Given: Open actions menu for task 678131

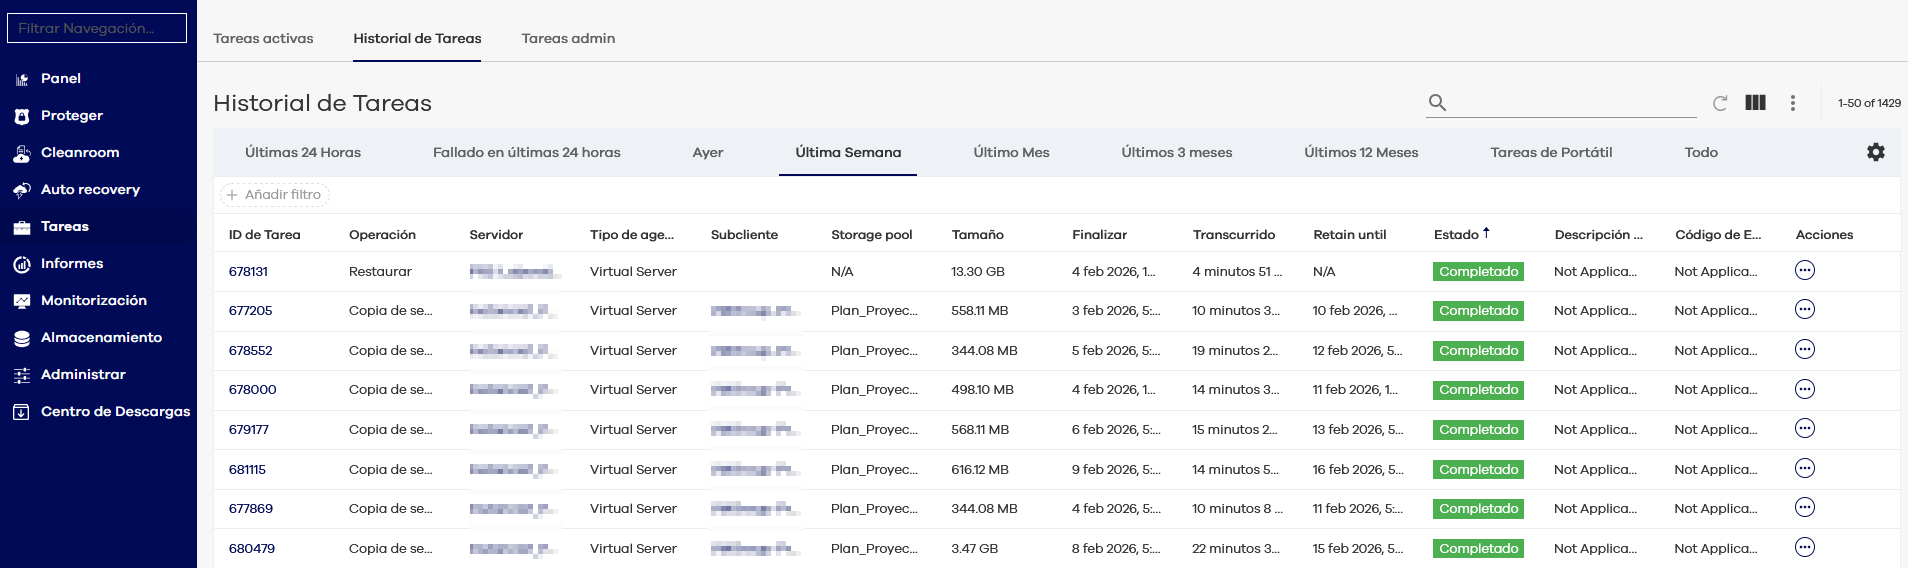Looking at the screenshot, I should 1805,270.
